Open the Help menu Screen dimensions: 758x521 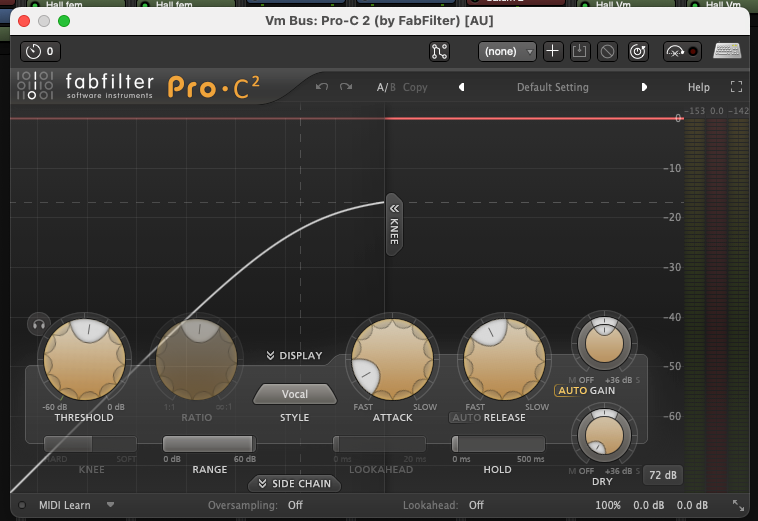[x=699, y=87]
